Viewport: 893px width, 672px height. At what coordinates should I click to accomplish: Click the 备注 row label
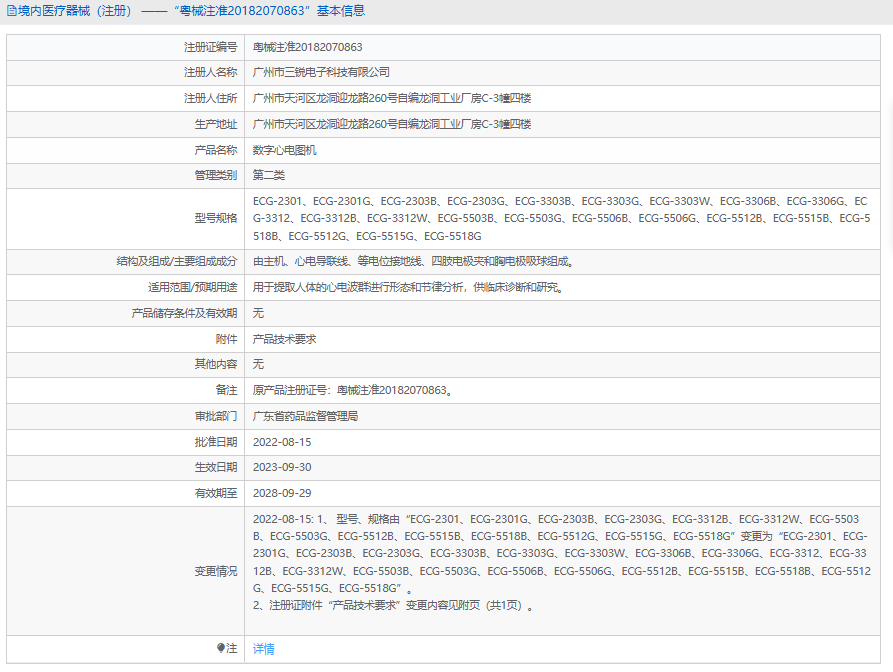coord(226,391)
